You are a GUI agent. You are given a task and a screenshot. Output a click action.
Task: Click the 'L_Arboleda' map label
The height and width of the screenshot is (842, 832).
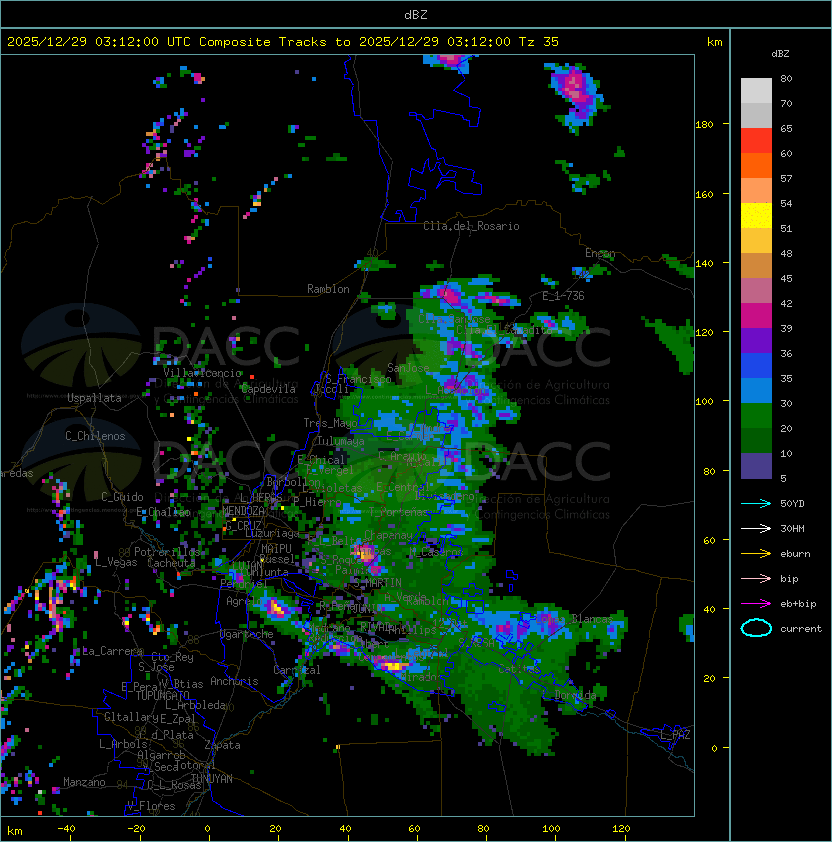tap(195, 705)
